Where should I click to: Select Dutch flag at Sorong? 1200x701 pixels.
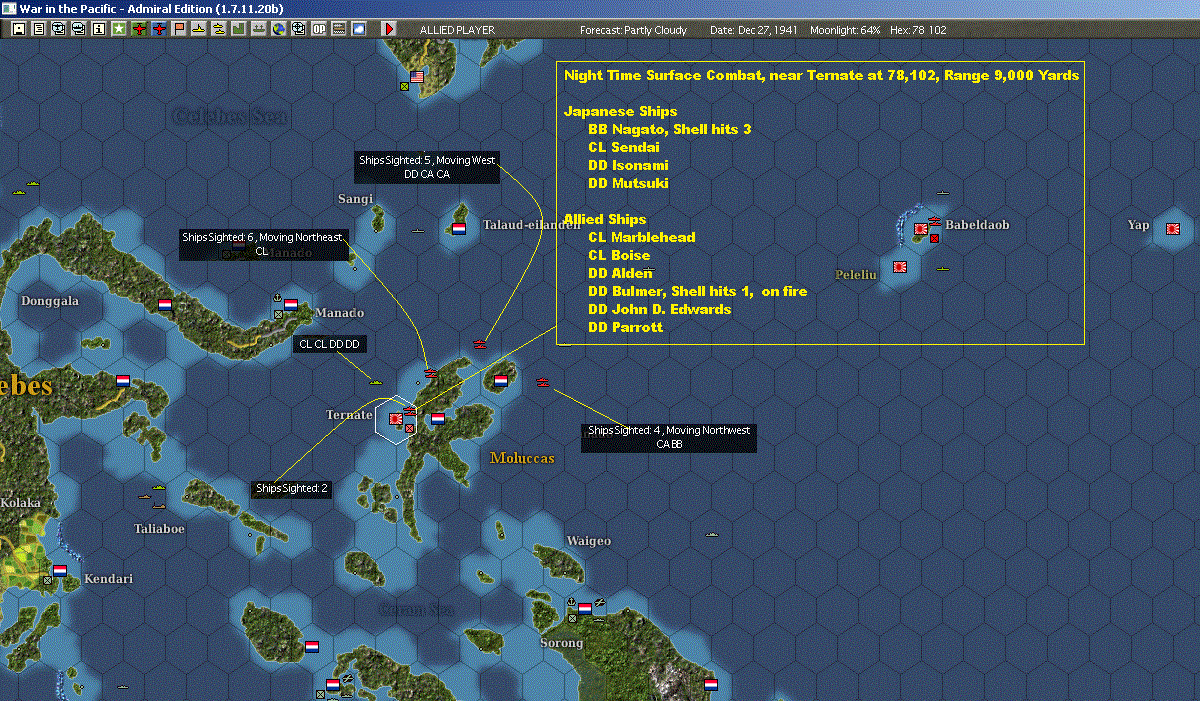tap(585, 608)
